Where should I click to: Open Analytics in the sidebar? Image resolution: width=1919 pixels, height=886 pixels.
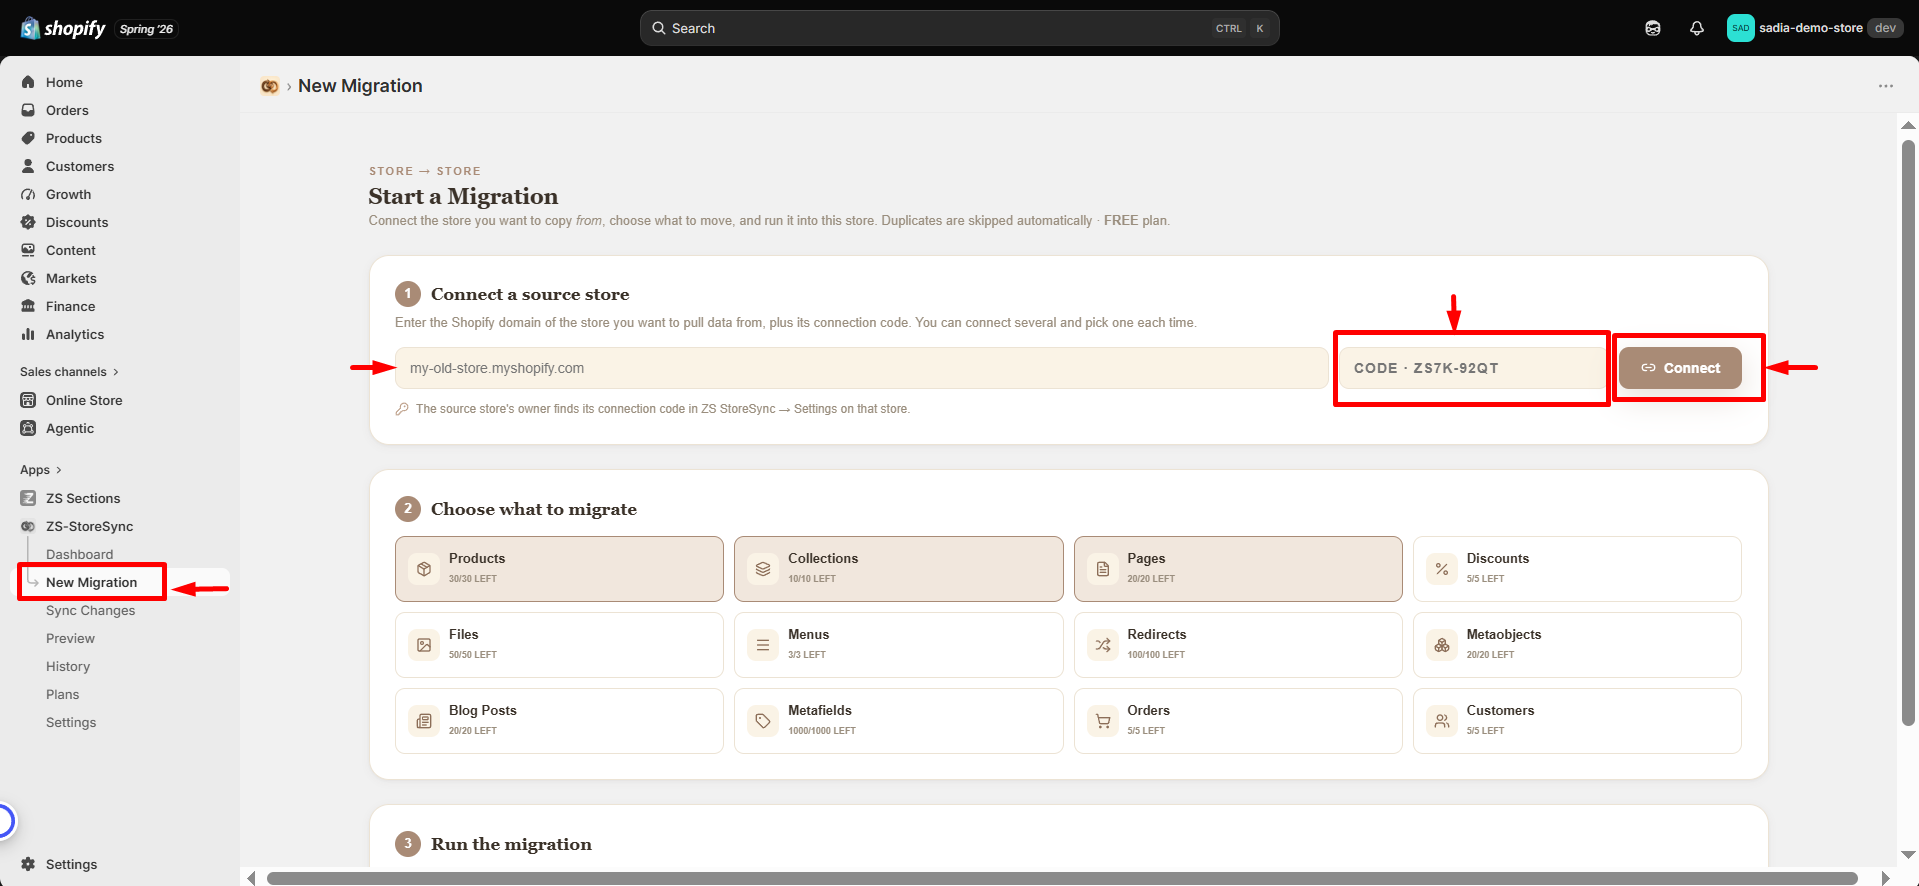(75, 334)
